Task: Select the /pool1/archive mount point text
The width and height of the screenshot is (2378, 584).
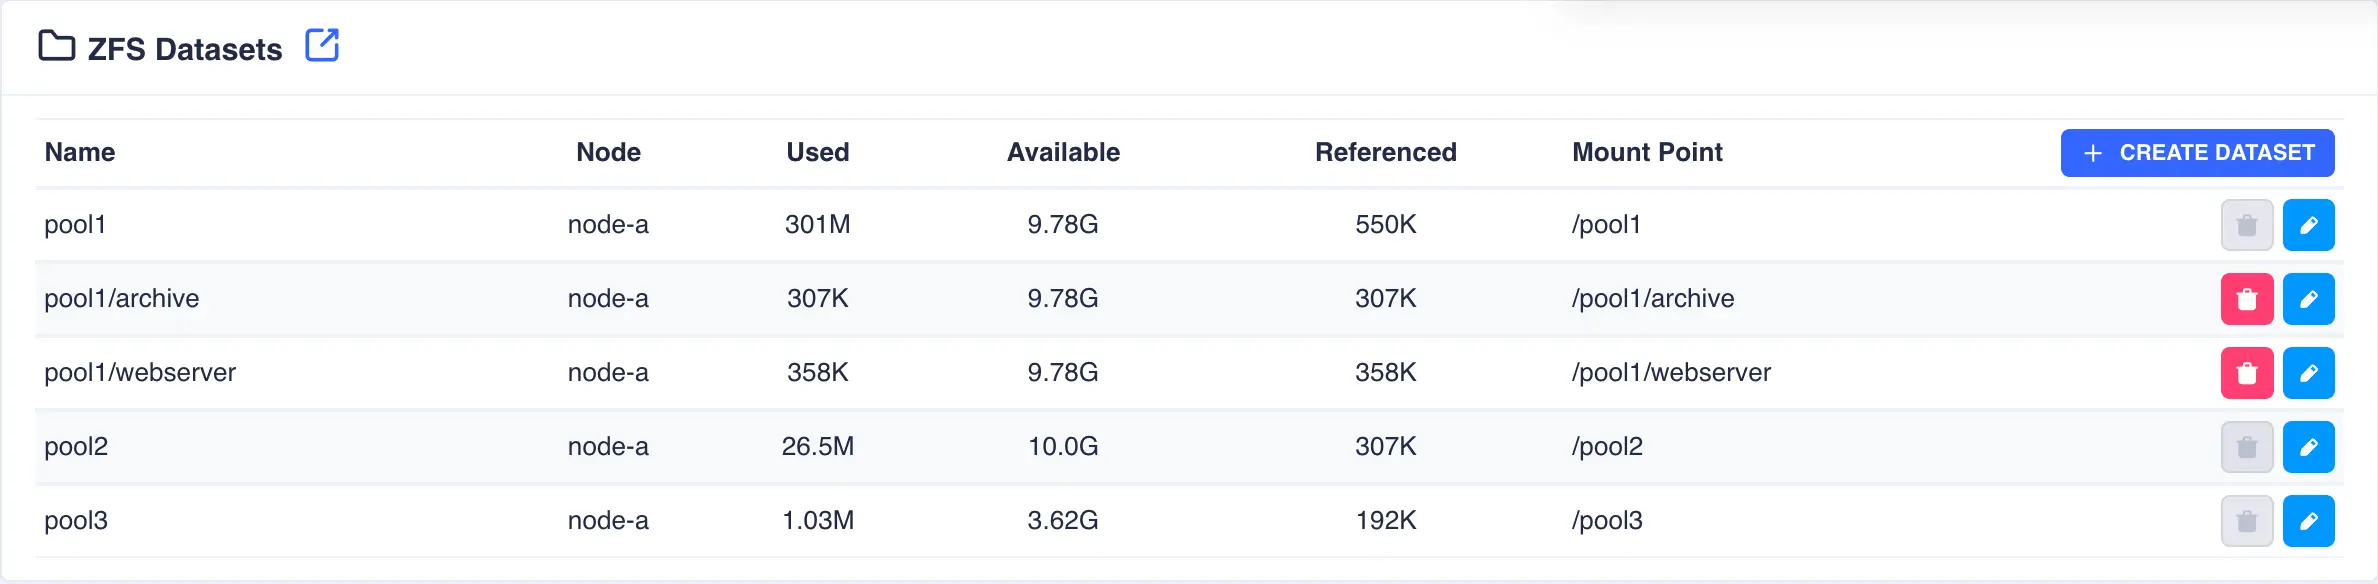Action: coord(1652,298)
